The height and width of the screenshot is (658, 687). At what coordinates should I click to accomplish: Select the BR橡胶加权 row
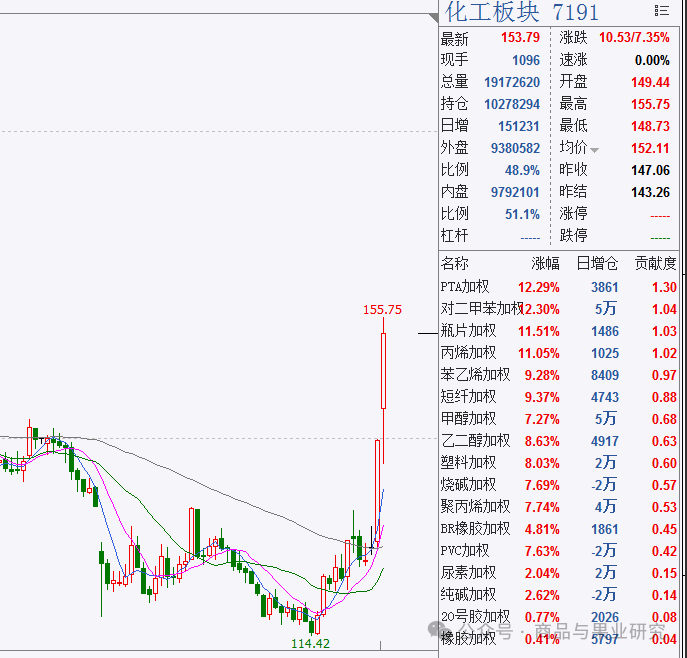[559, 529]
